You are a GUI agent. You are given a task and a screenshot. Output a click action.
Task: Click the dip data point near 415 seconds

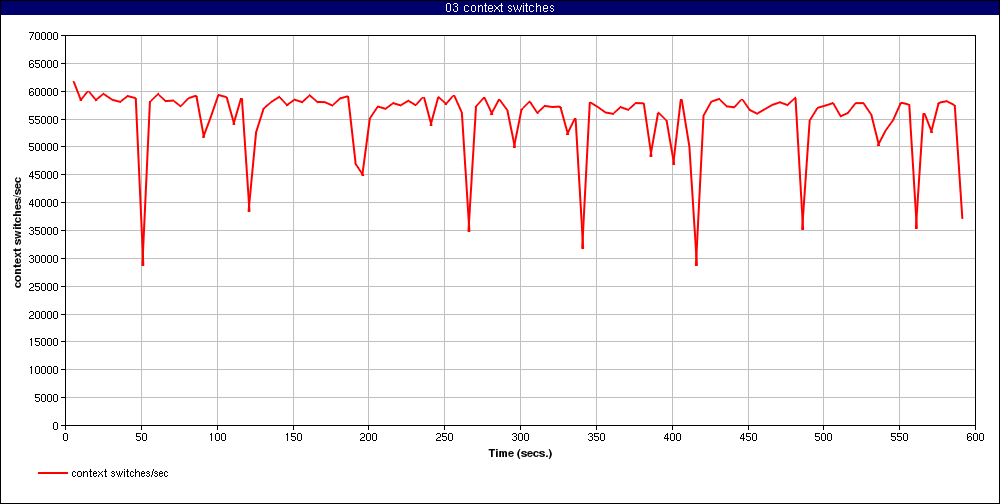(696, 264)
